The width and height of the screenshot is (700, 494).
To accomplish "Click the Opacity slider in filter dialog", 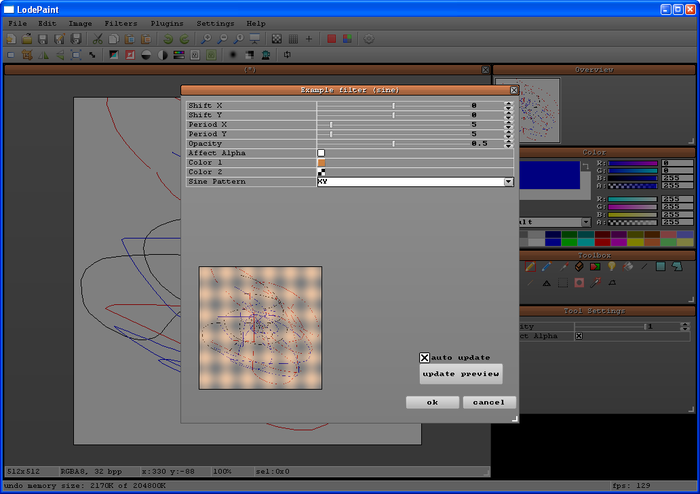I will 394,144.
